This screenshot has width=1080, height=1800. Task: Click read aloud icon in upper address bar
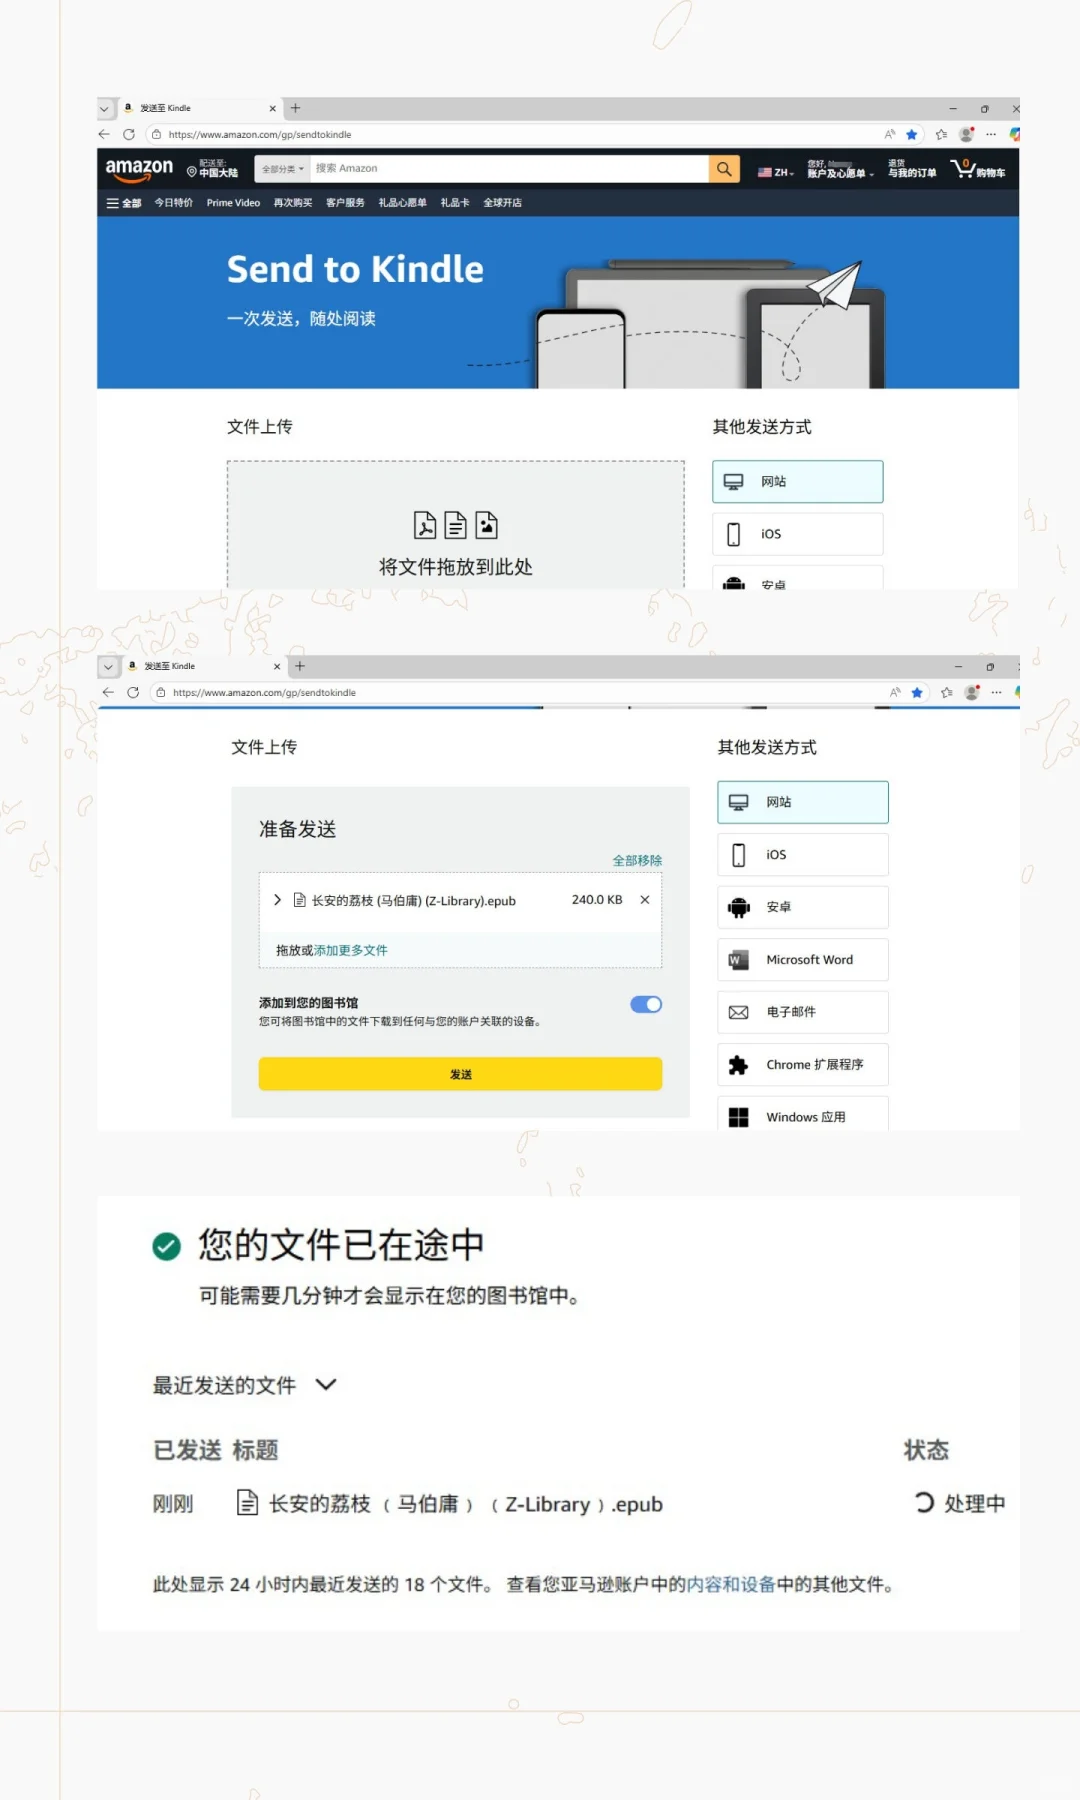890,134
